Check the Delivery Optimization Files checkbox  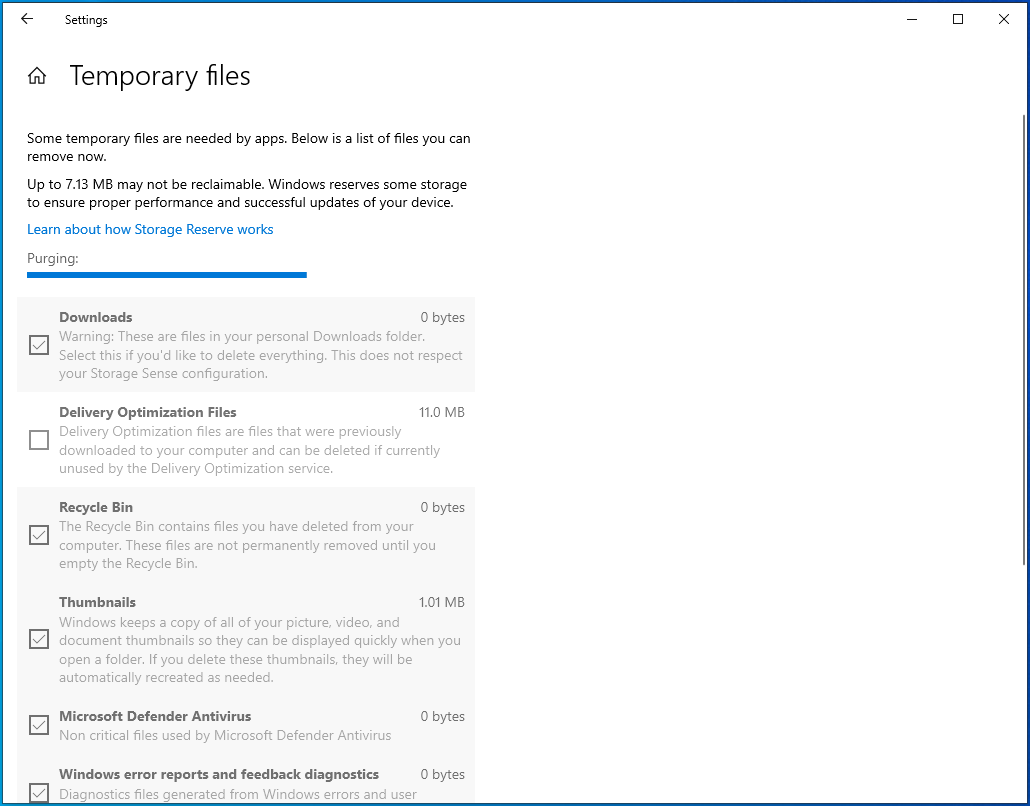click(x=39, y=440)
